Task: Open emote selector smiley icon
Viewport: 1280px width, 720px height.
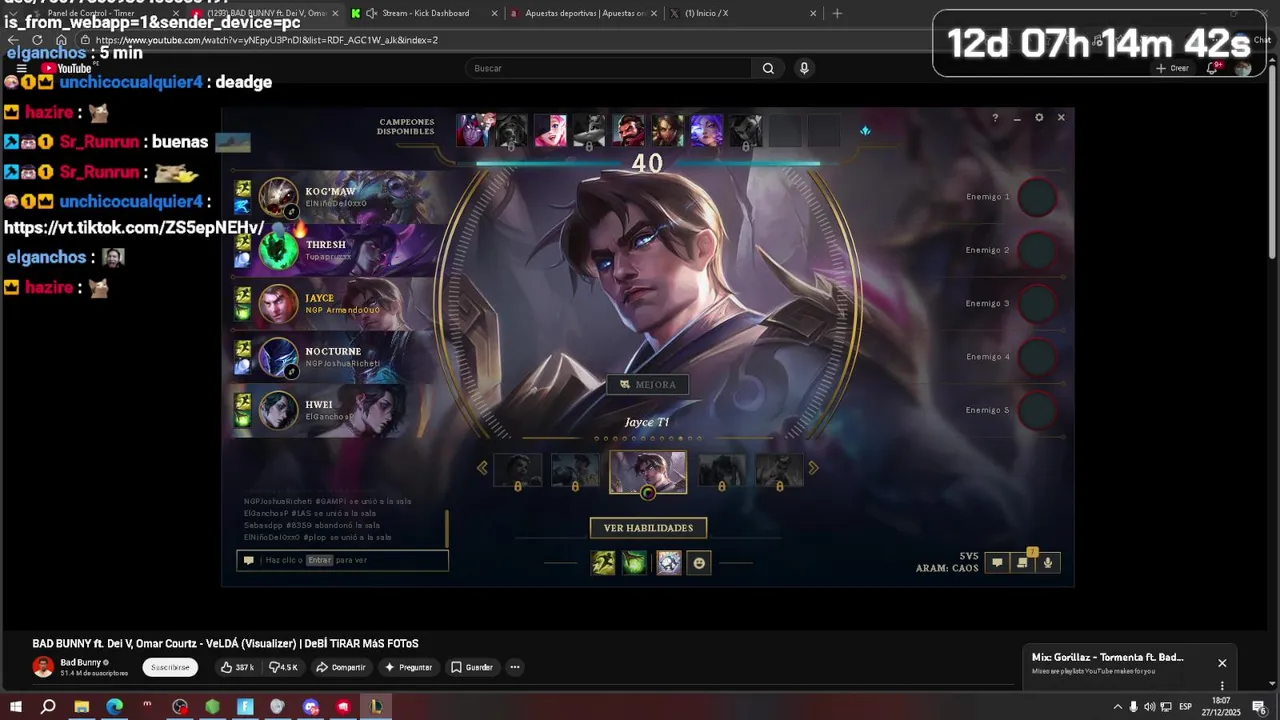Action: 699,563
